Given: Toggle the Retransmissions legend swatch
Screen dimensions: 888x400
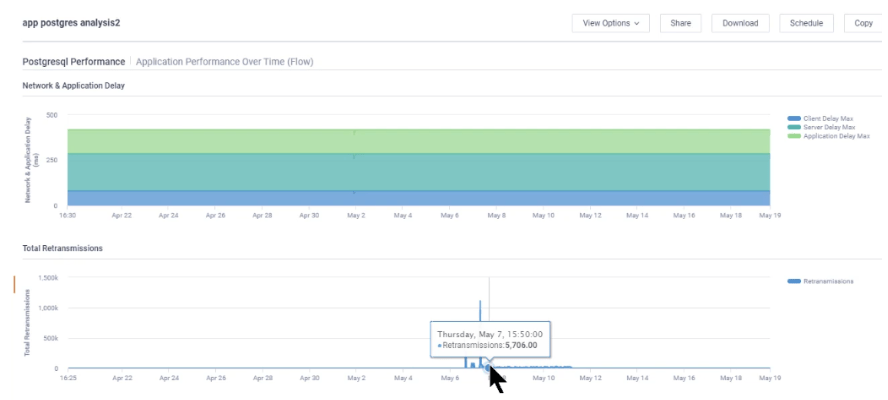Looking at the screenshot, I should tap(794, 282).
